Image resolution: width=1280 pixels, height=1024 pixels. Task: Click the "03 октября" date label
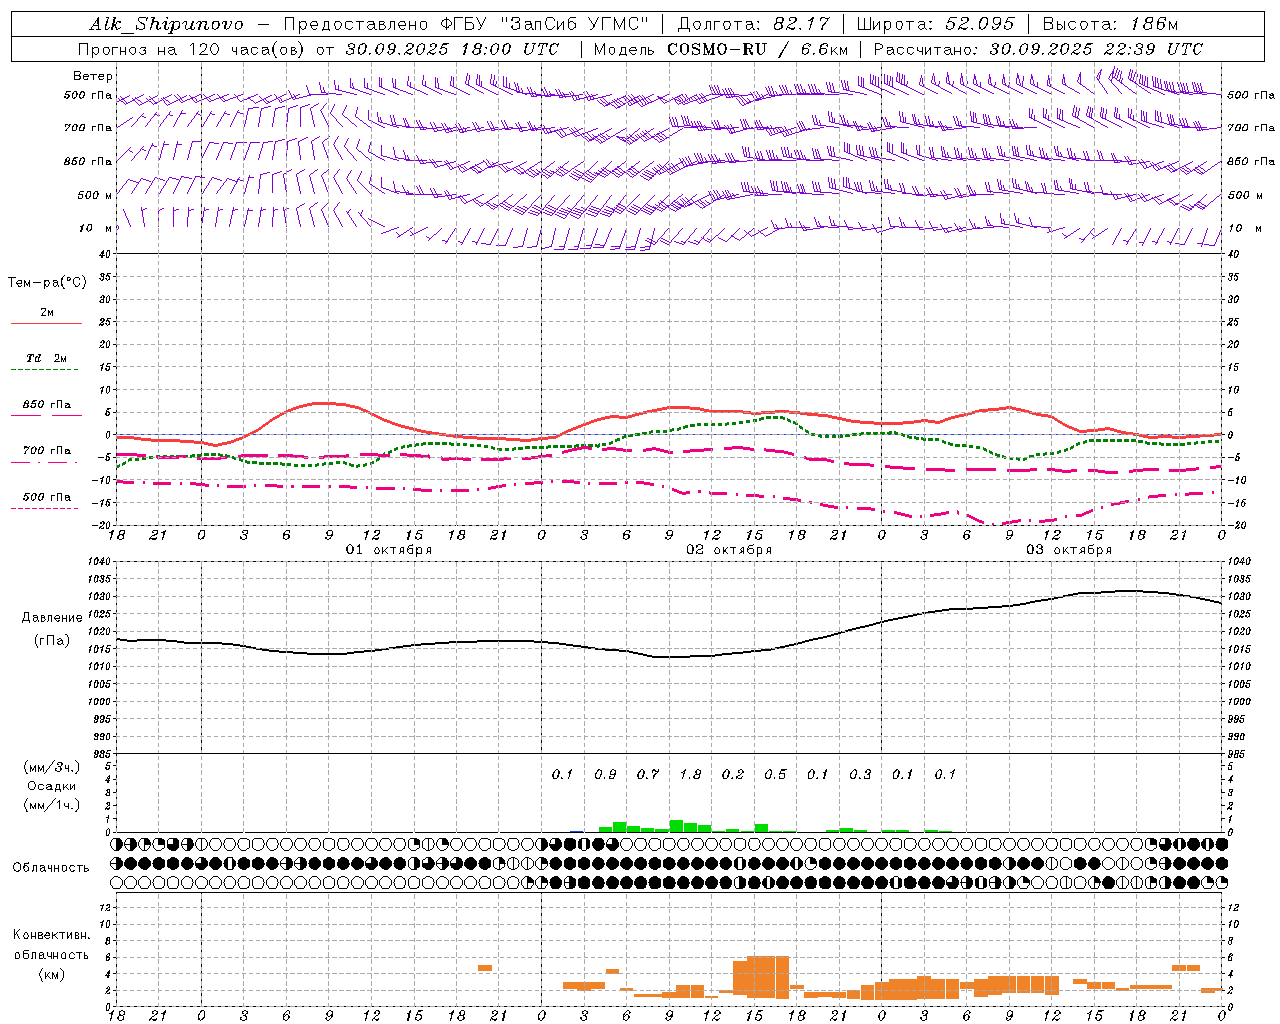(x=1069, y=550)
